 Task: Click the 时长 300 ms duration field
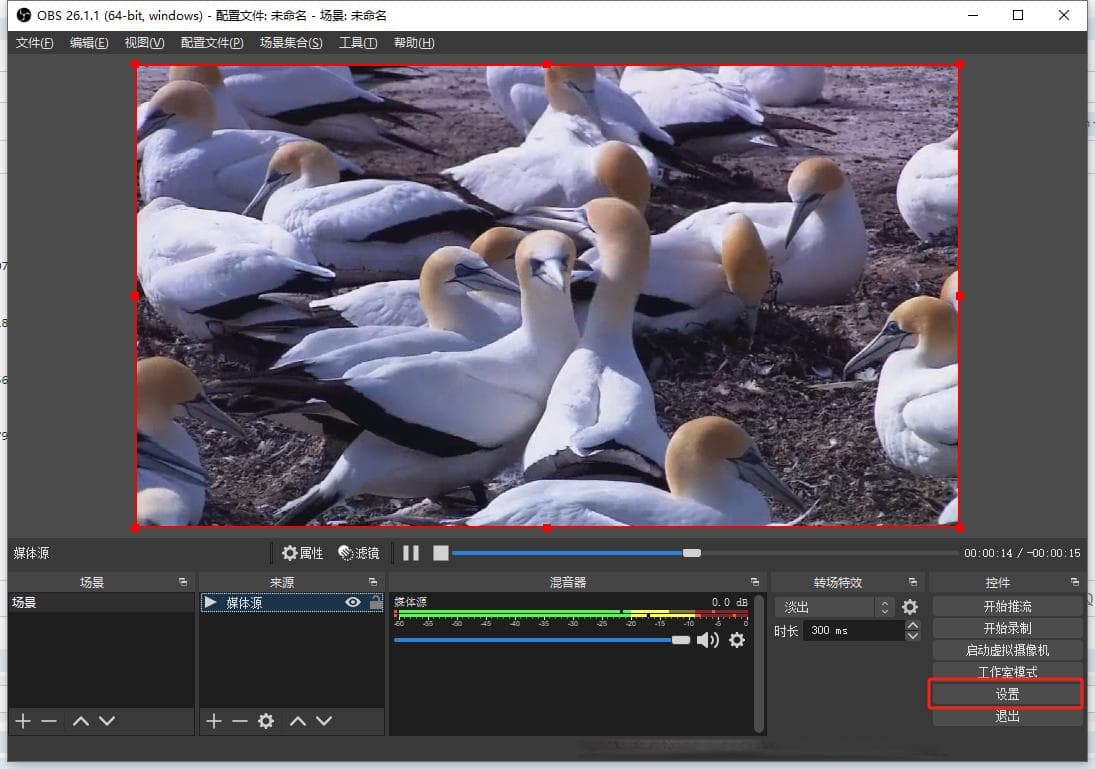point(854,631)
